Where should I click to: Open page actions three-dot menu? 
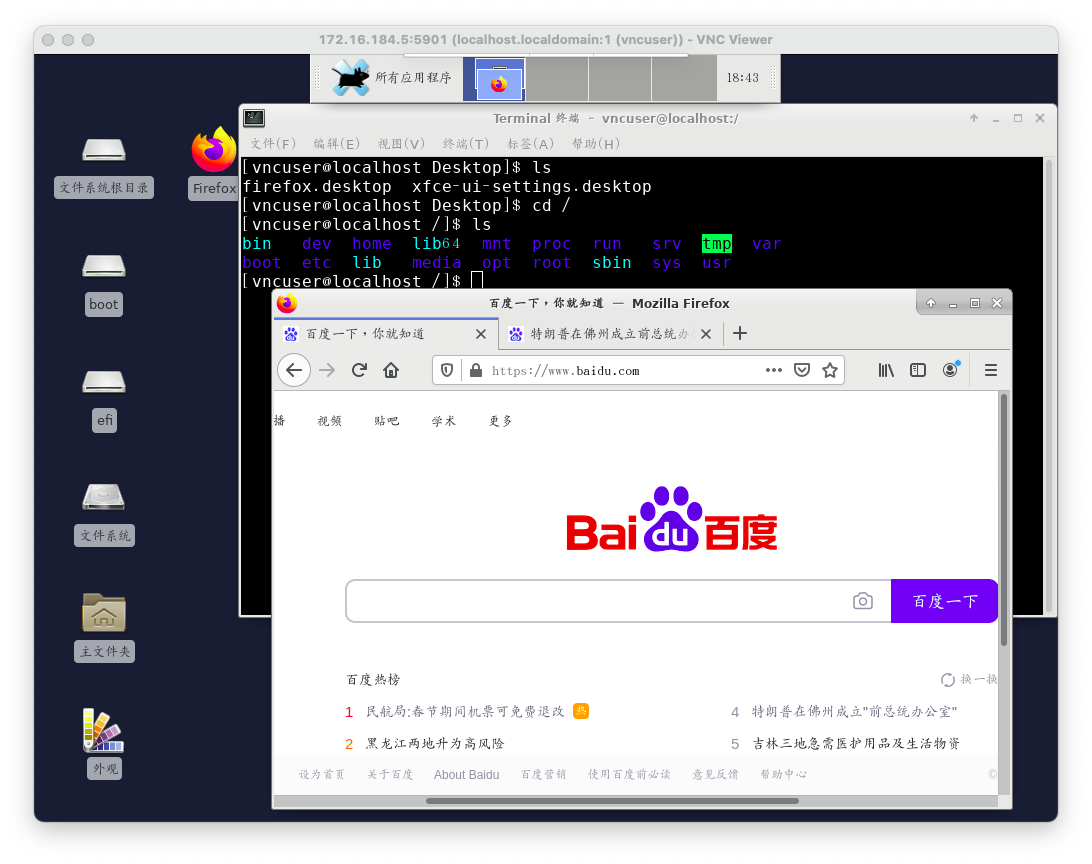773,370
